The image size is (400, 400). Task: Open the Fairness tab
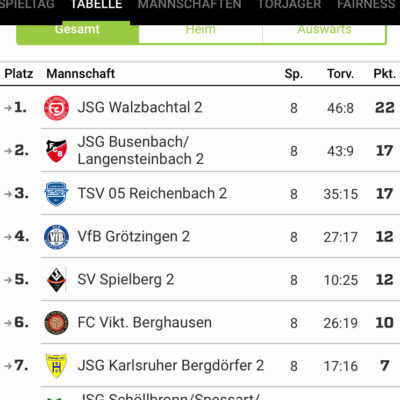(x=366, y=5)
